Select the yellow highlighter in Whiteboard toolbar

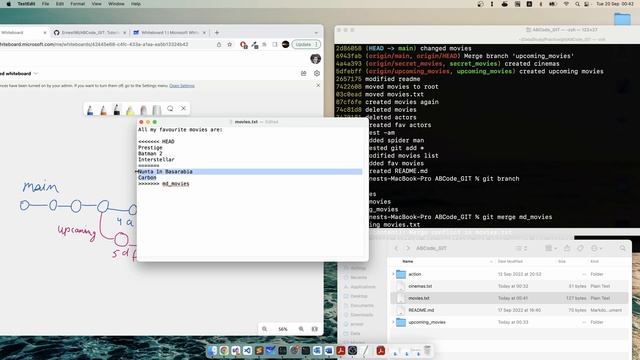tap(130, 110)
